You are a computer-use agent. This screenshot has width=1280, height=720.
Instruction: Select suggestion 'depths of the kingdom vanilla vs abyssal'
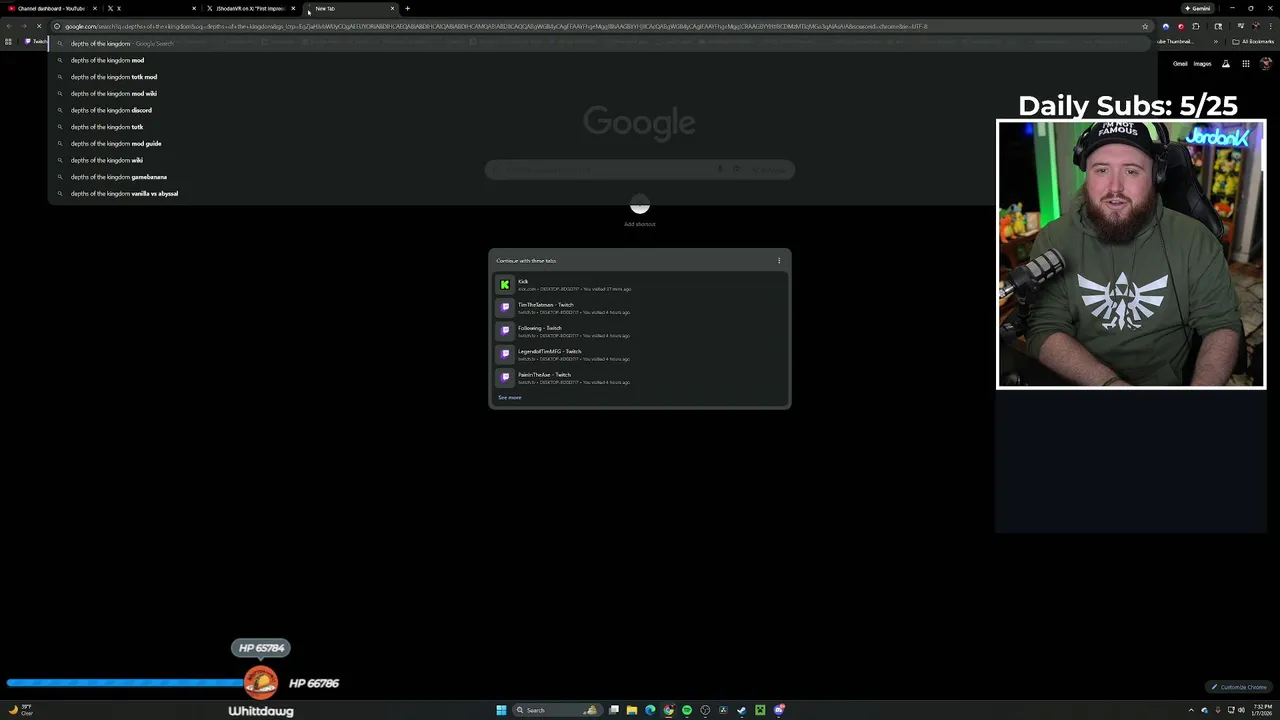pos(600,193)
